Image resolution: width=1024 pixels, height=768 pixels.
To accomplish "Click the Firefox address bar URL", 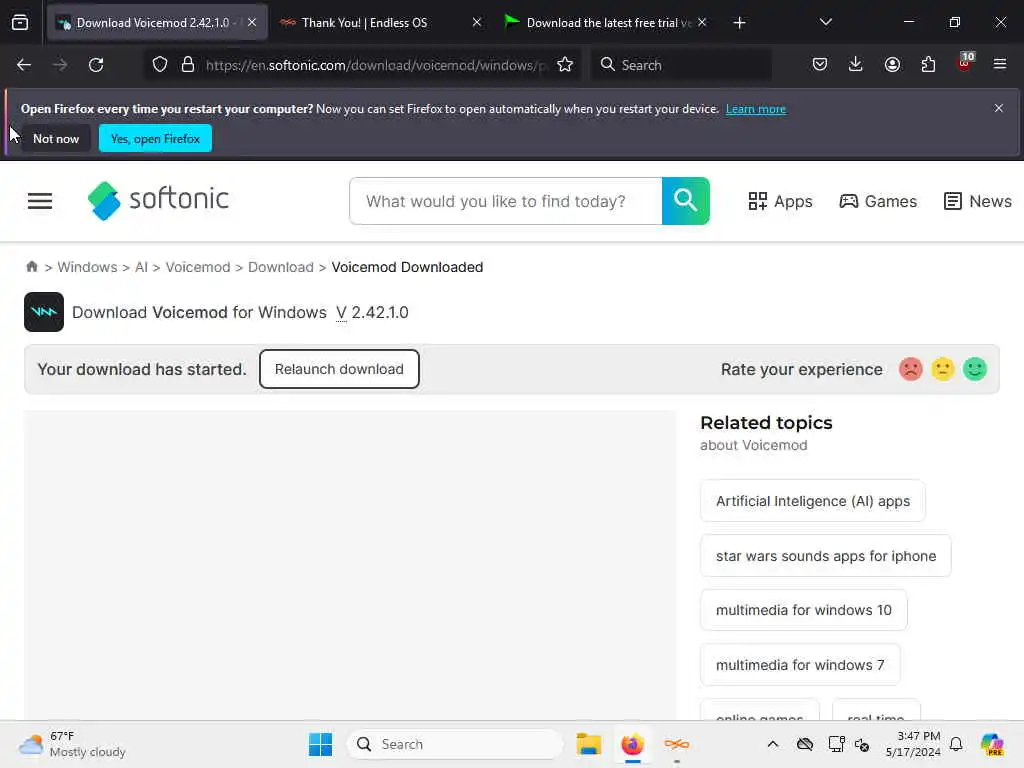I will tap(376, 65).
